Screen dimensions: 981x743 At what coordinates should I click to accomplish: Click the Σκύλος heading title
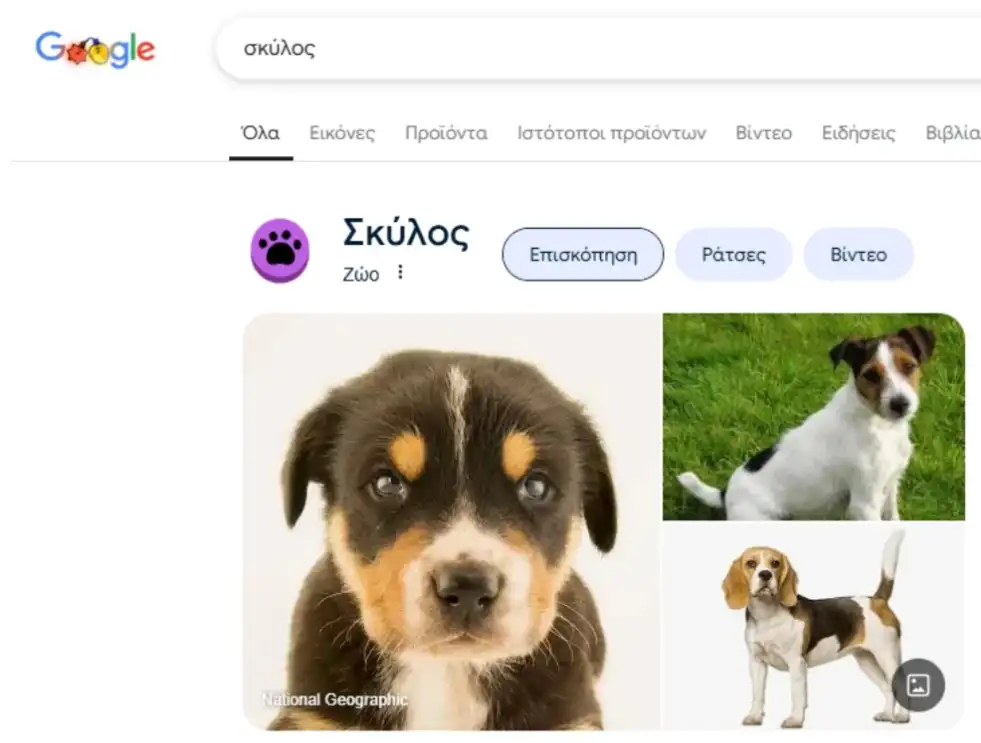(405, 233)
